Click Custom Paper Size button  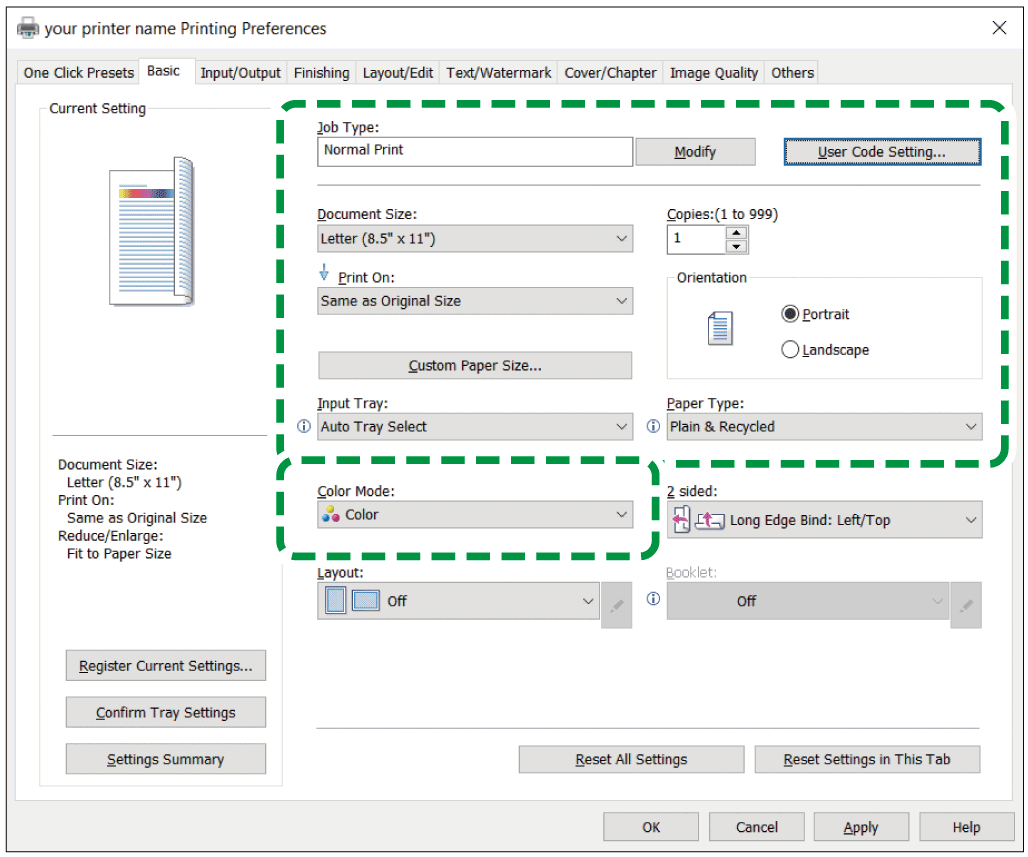tap(475, 366)
